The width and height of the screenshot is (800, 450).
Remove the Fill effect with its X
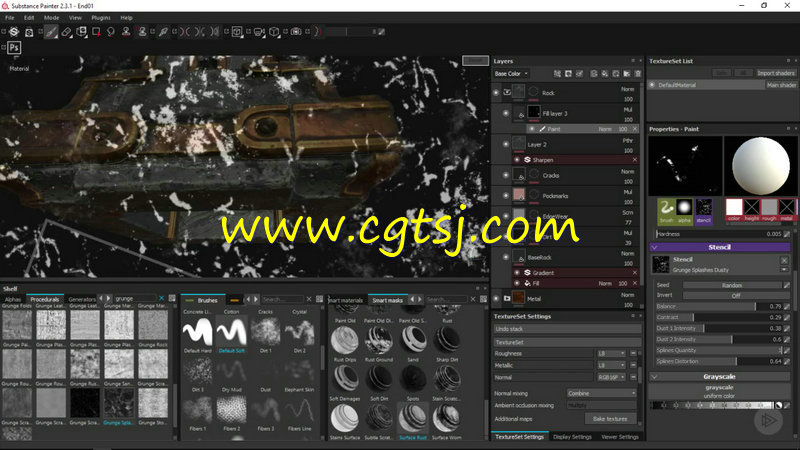pos(635,283)
